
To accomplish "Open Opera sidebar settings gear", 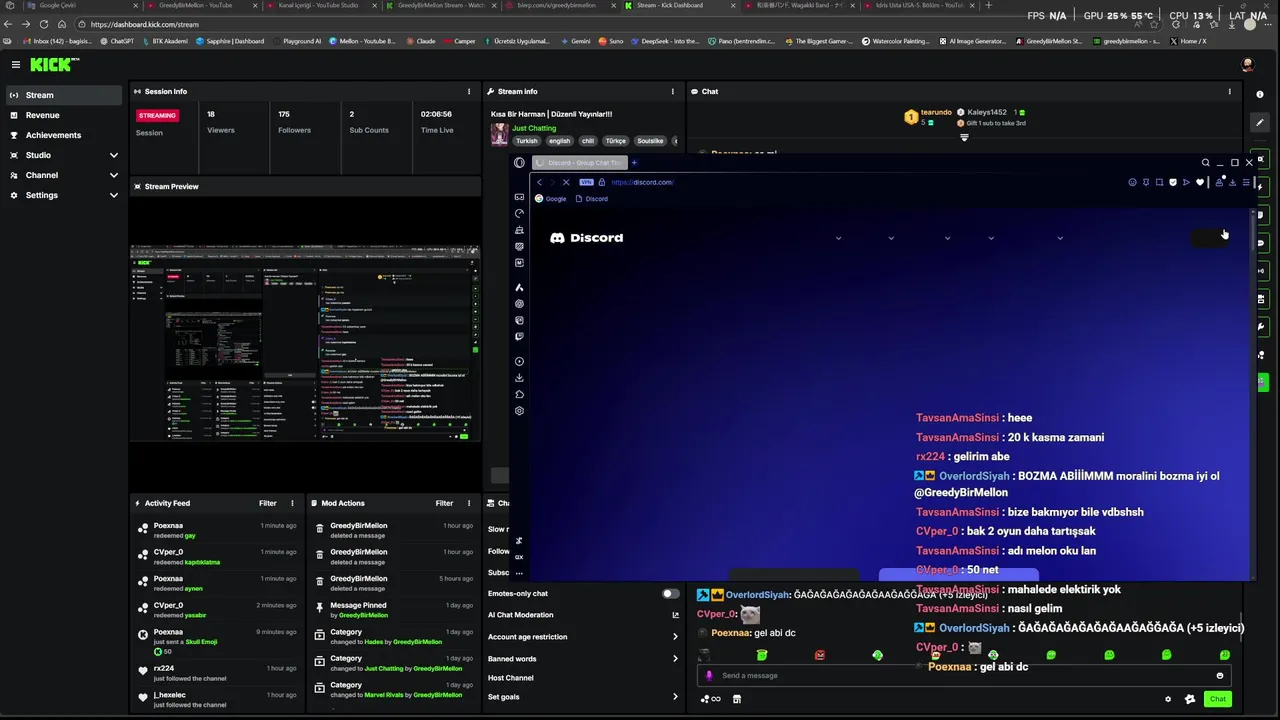I will pos(519,411).
